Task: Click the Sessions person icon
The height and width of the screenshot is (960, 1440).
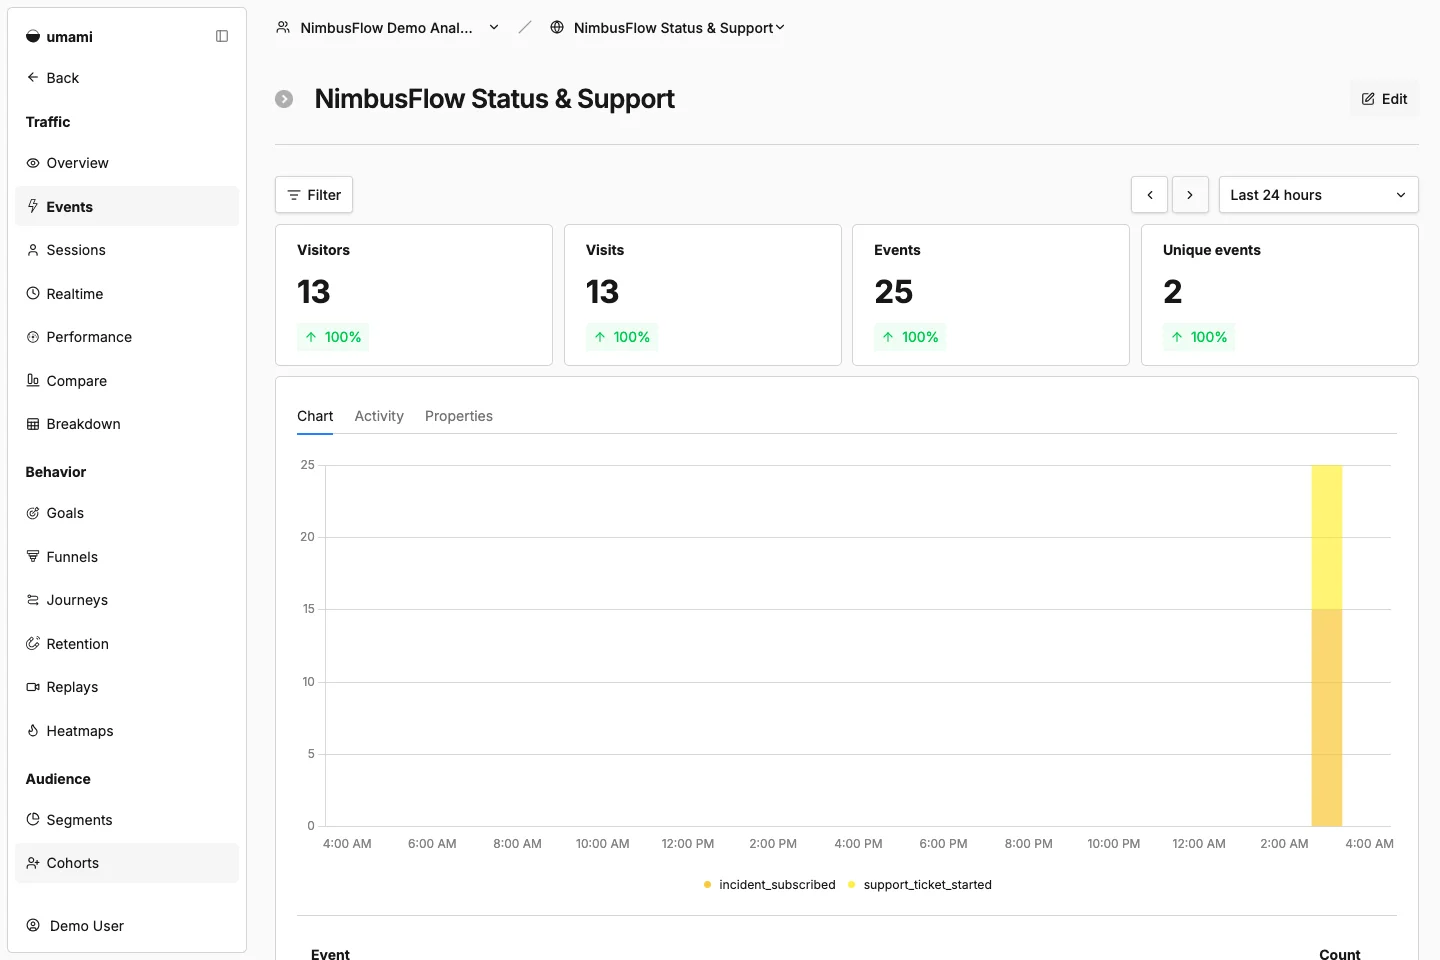Action: (x=33, y=250)
